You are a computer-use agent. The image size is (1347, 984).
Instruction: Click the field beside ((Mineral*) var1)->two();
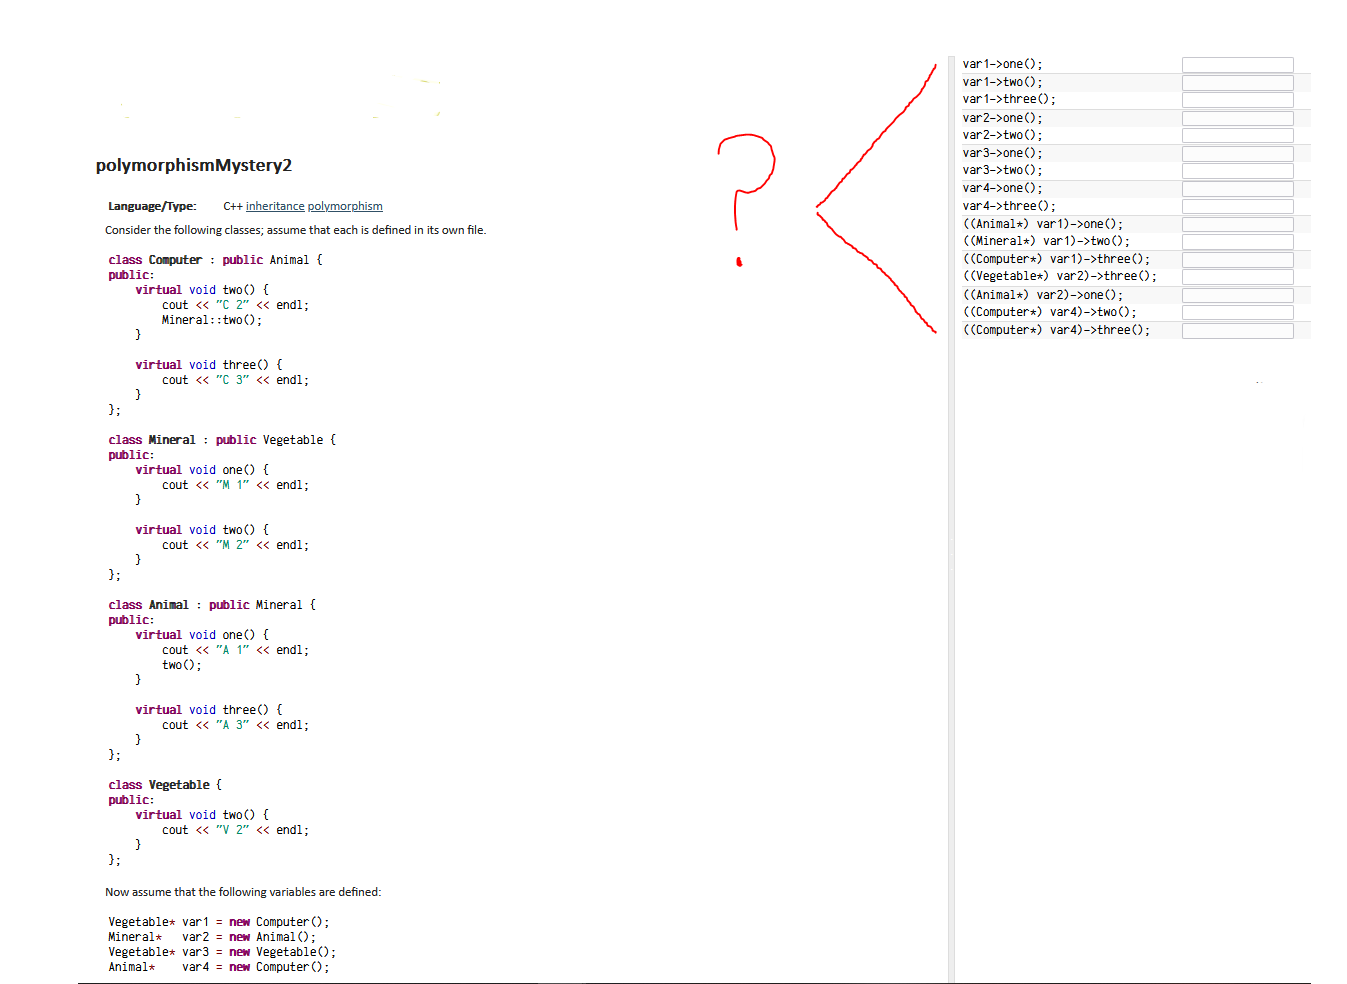1237,241
